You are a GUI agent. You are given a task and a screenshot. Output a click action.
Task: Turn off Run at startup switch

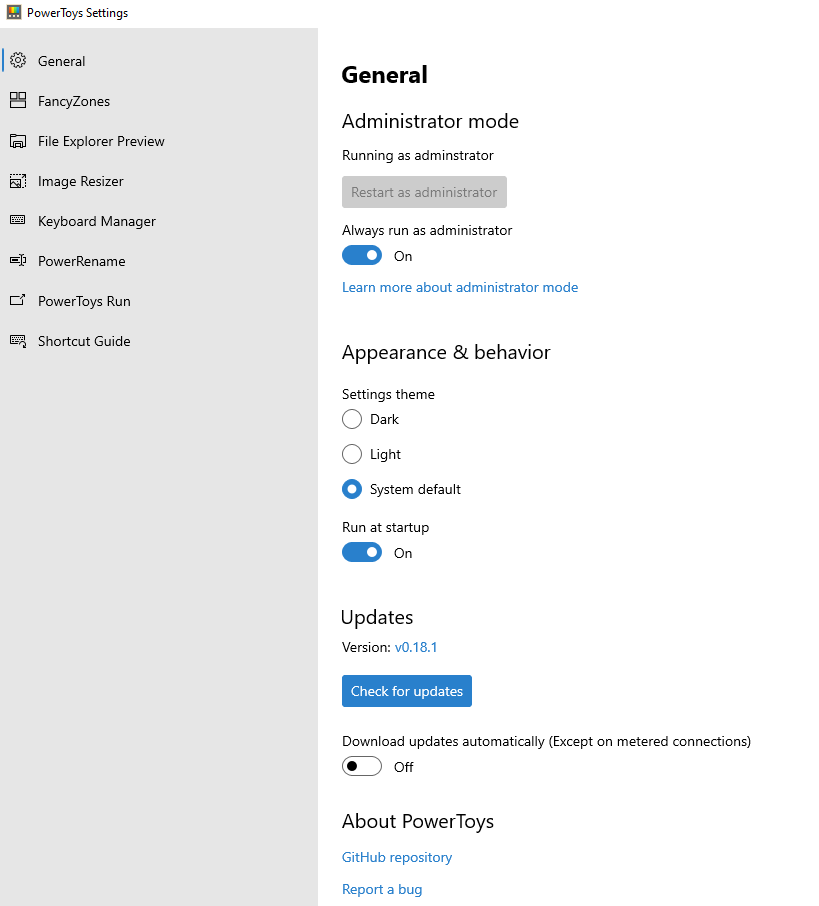(x=362, y=552)
